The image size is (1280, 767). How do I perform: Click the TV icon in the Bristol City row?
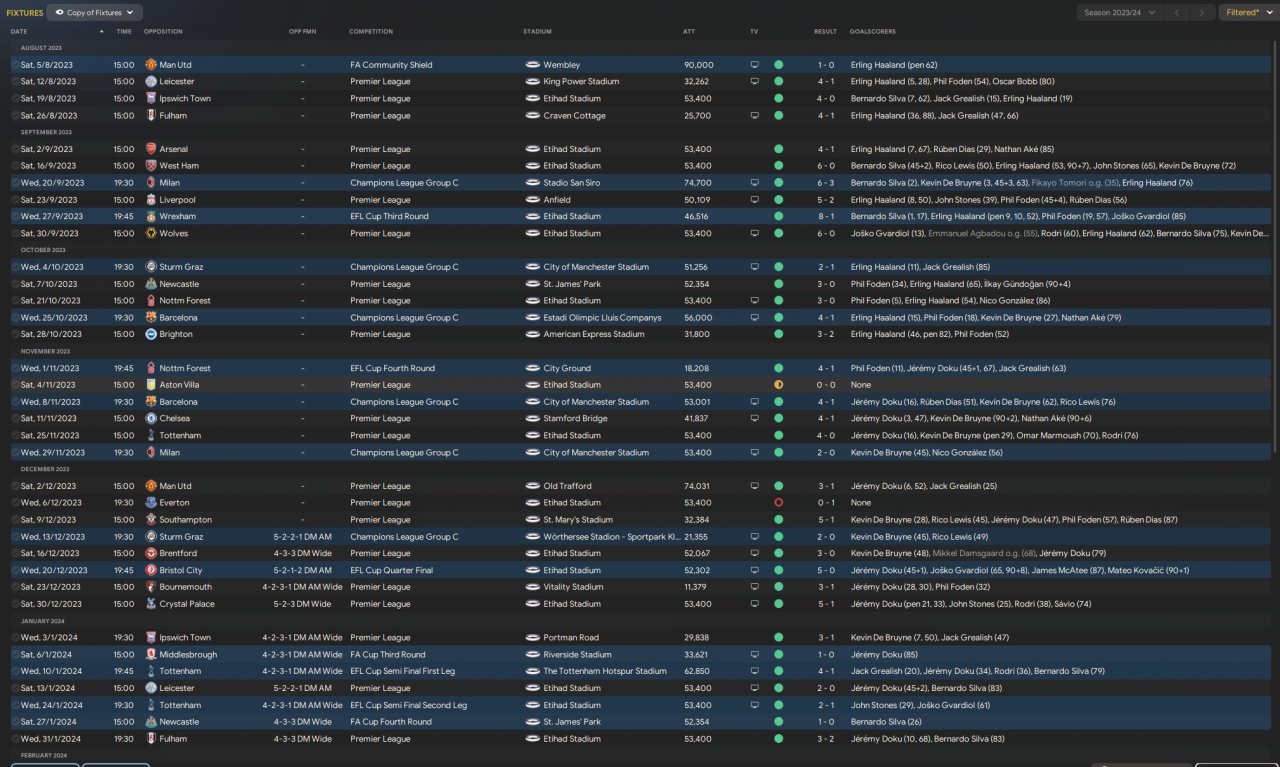click(754, 570)
